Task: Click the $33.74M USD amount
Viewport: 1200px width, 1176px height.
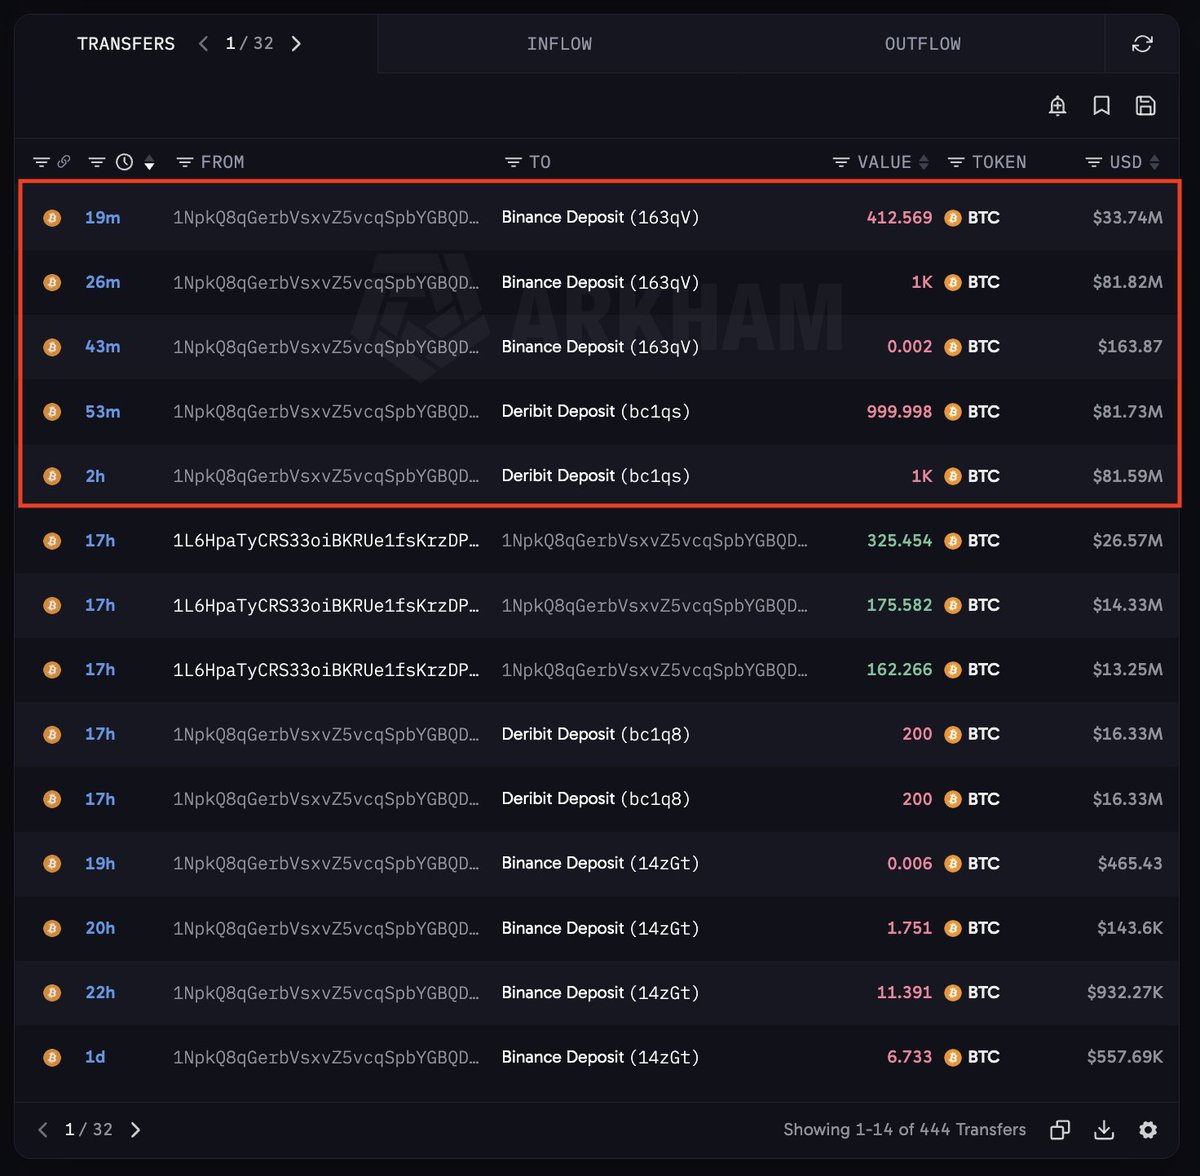Action: coord(1127,218)
